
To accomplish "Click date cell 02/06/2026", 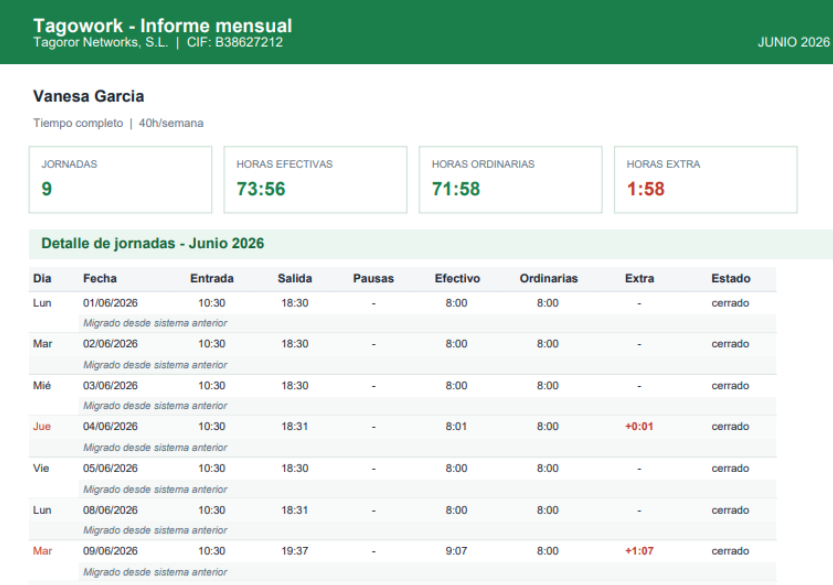I will pyautogui.click(x=110, y=344).
